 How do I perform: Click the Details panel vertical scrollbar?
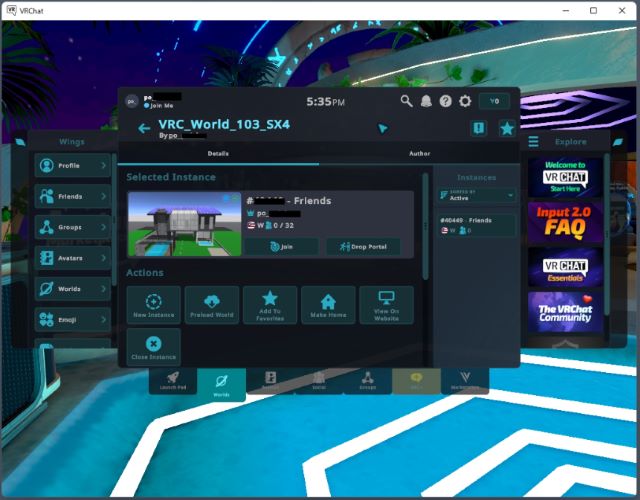[x=425, y=227]
